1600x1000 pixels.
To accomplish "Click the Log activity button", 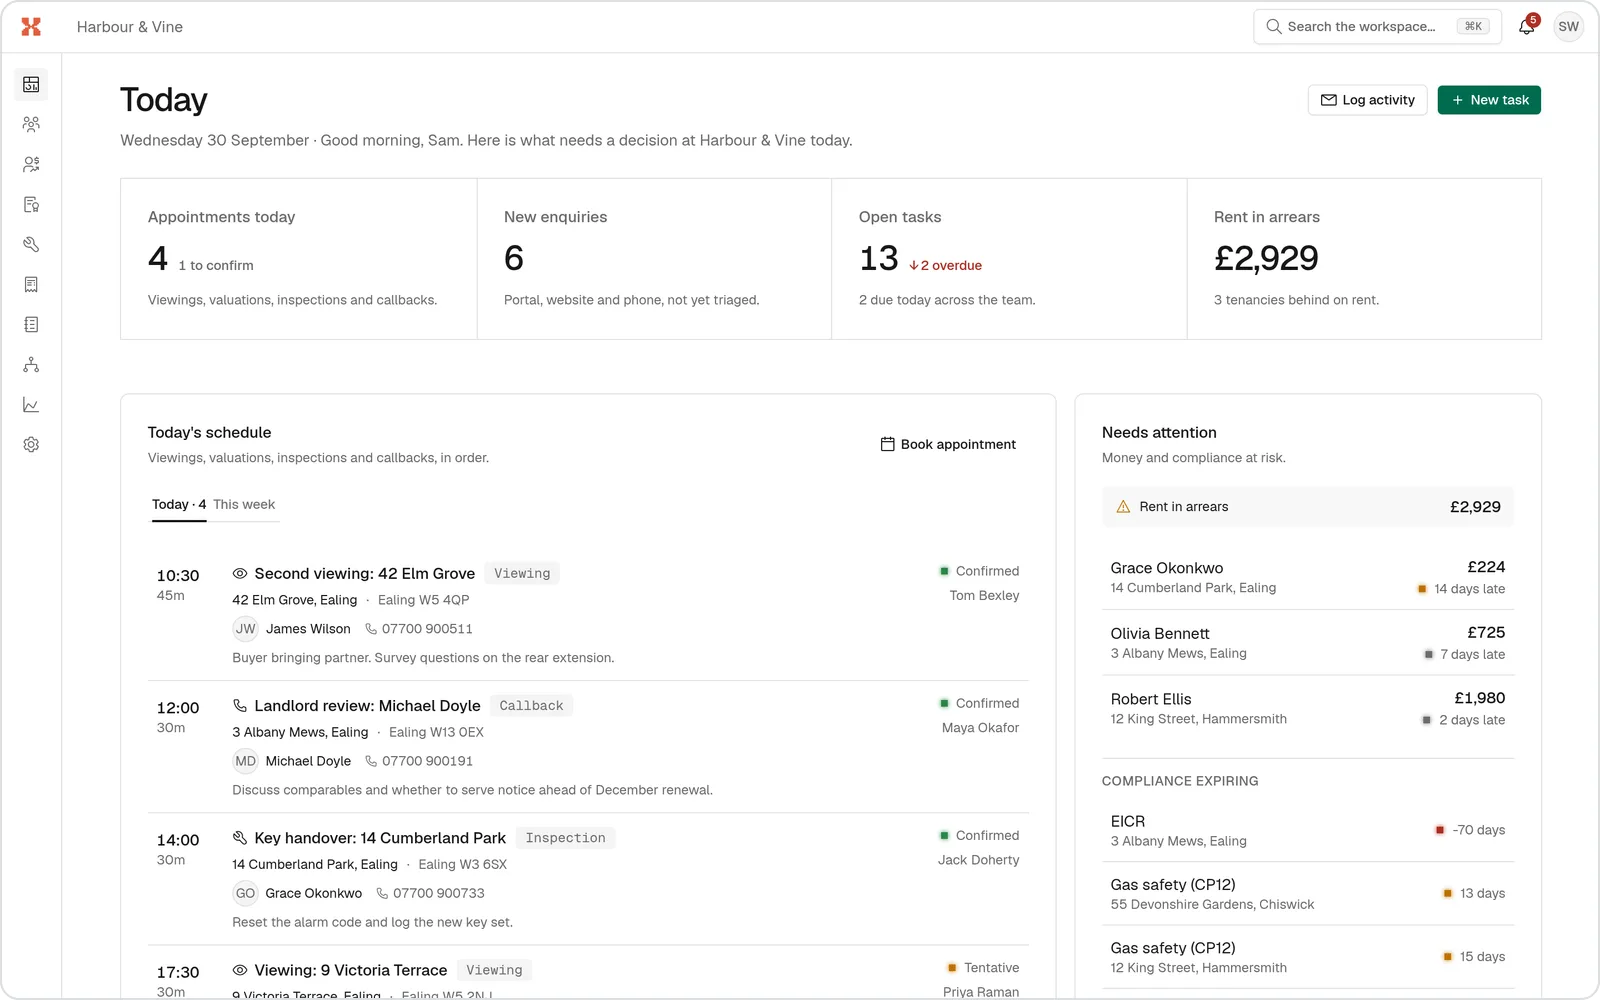I will click(1367, 100).
